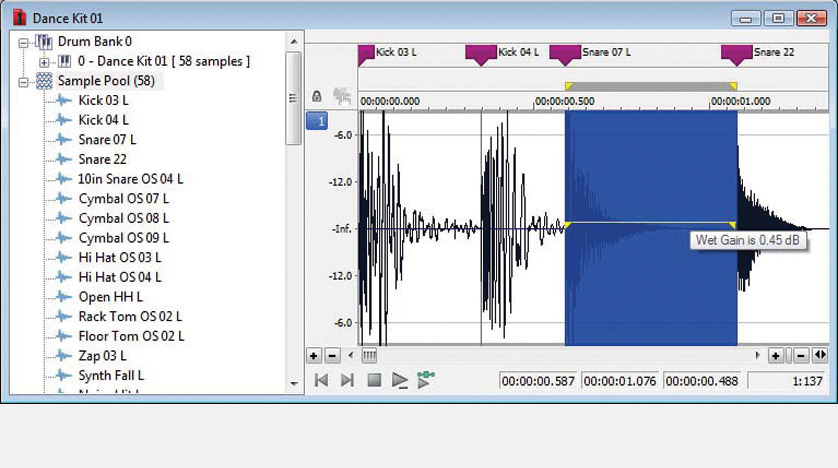
Task: Collapse the Drum Bank 0 tree node
Action: (x=25, y=42)
